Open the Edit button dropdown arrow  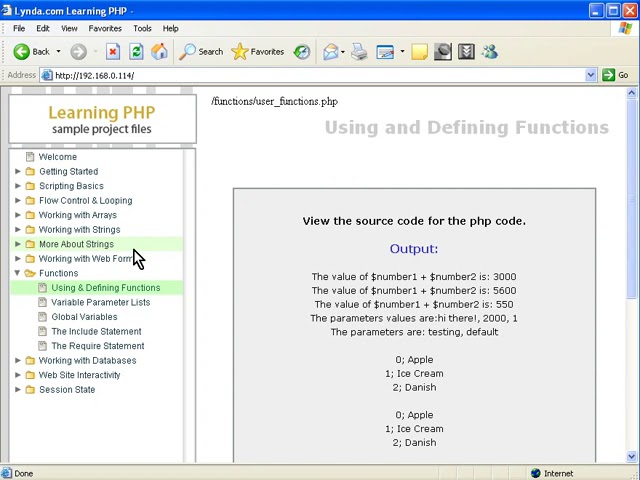click(402, 51)
